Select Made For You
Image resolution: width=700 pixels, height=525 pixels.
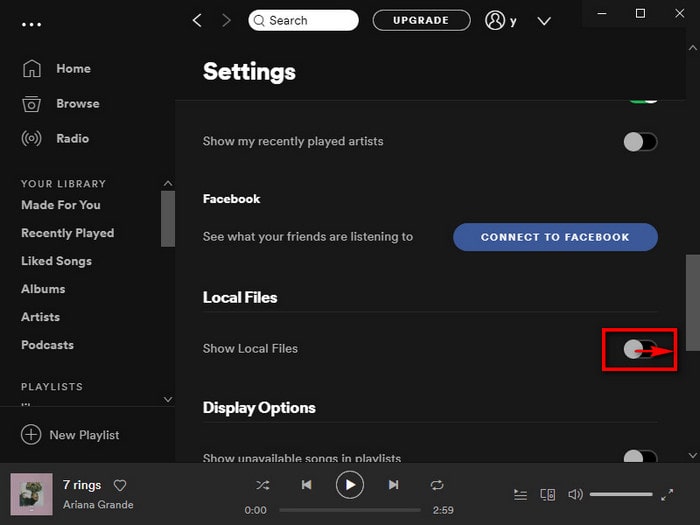point(61,205)
